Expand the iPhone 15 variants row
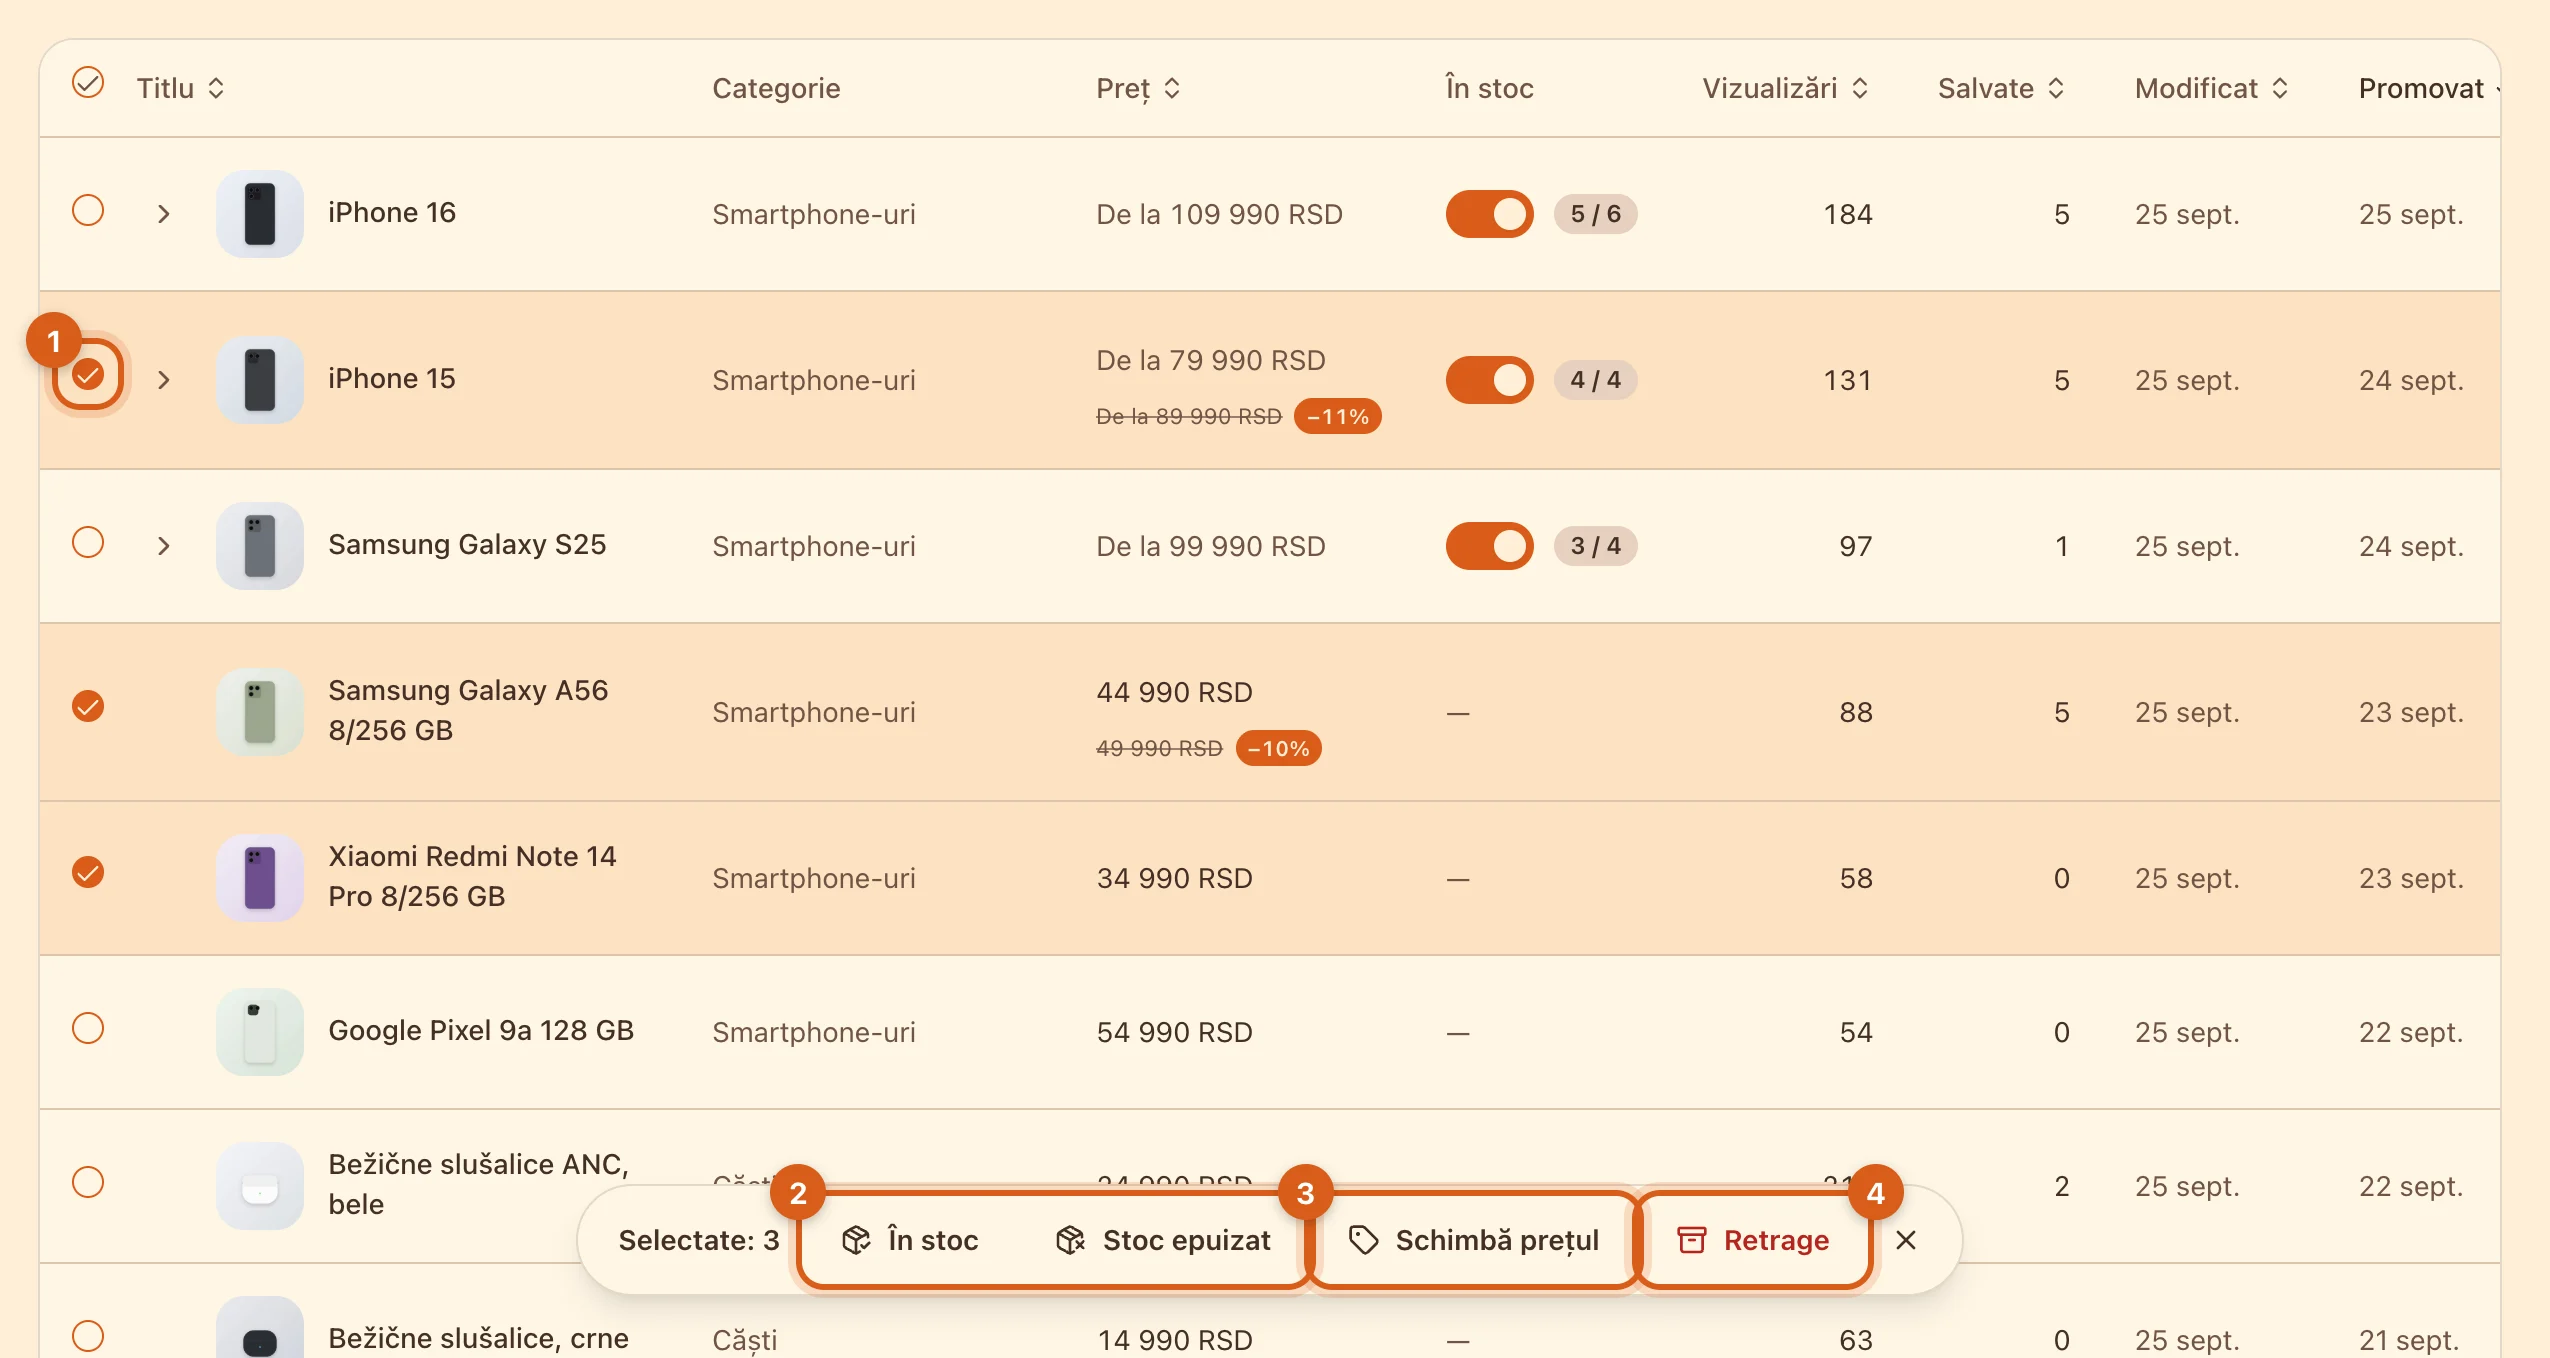The image size is (2550, 1358). [x=164, y=380]
